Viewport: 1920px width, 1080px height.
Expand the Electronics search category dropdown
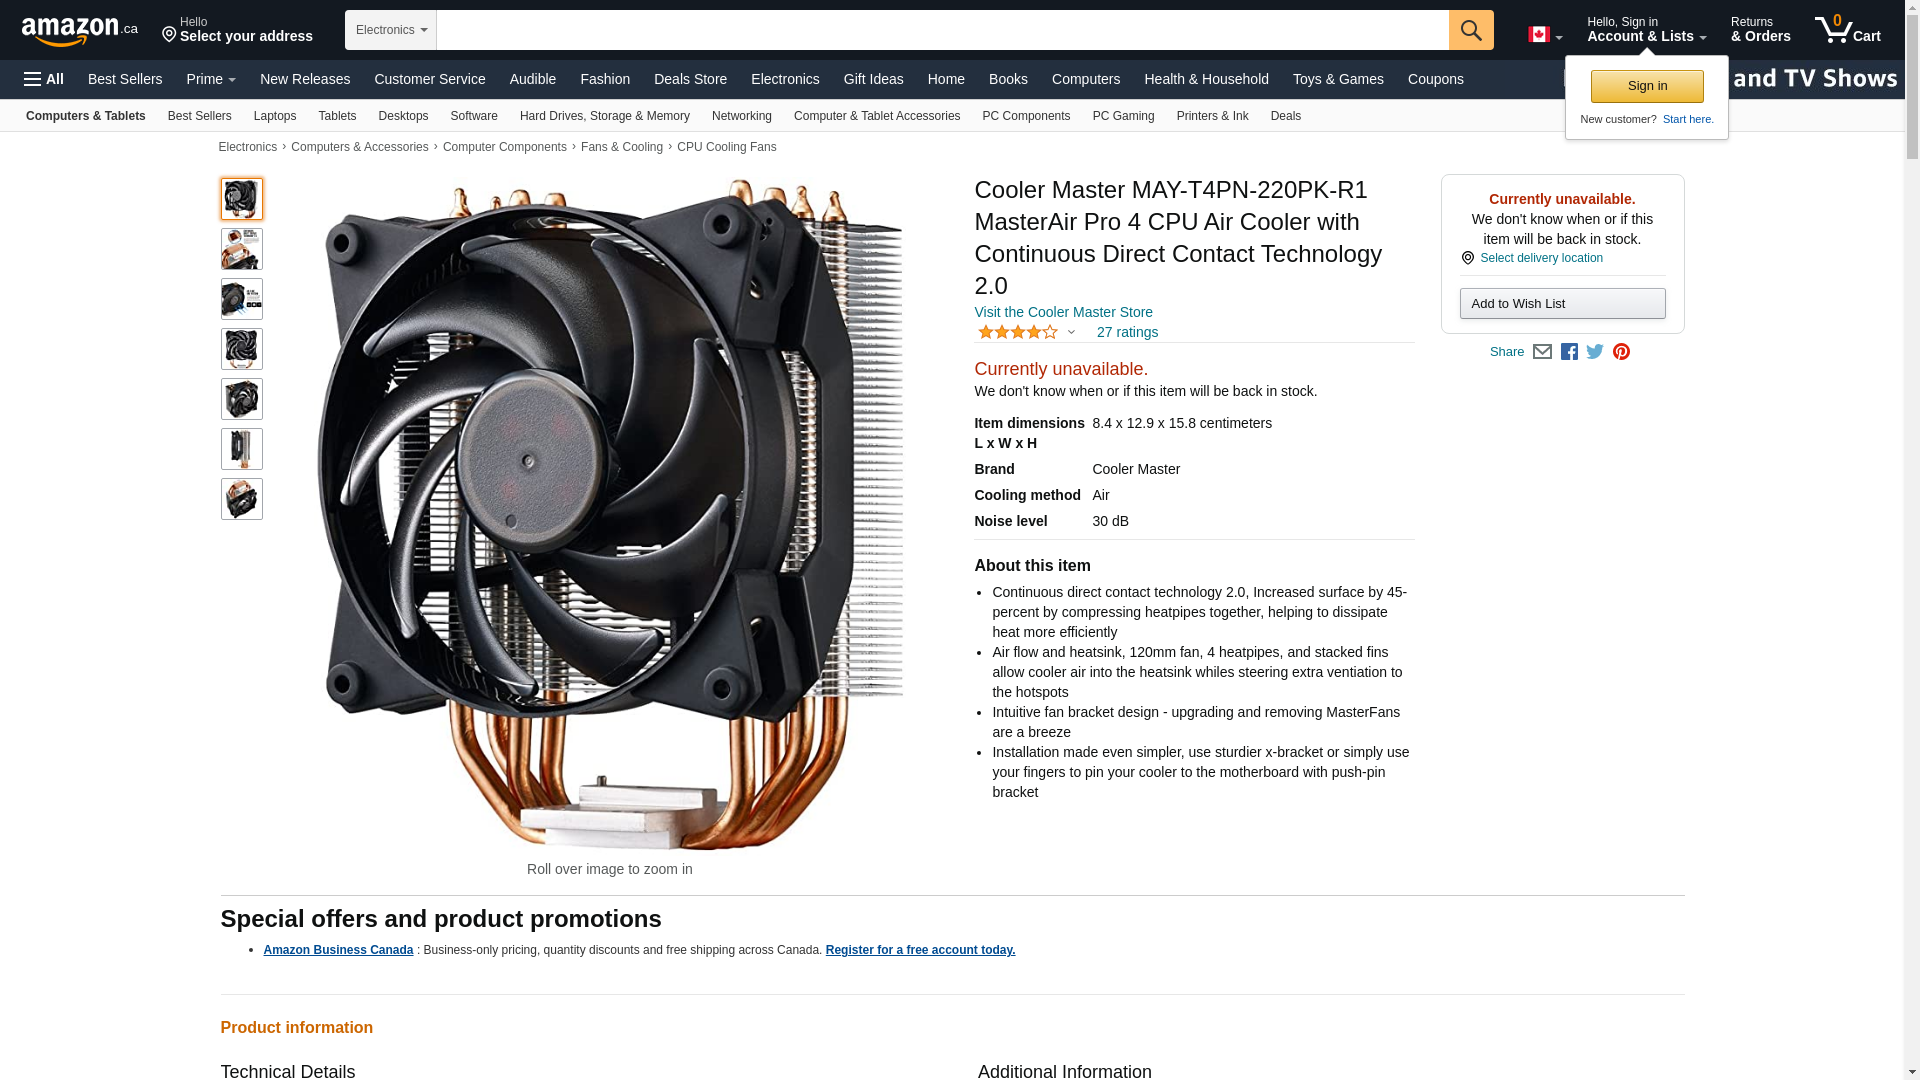(391, 30)
